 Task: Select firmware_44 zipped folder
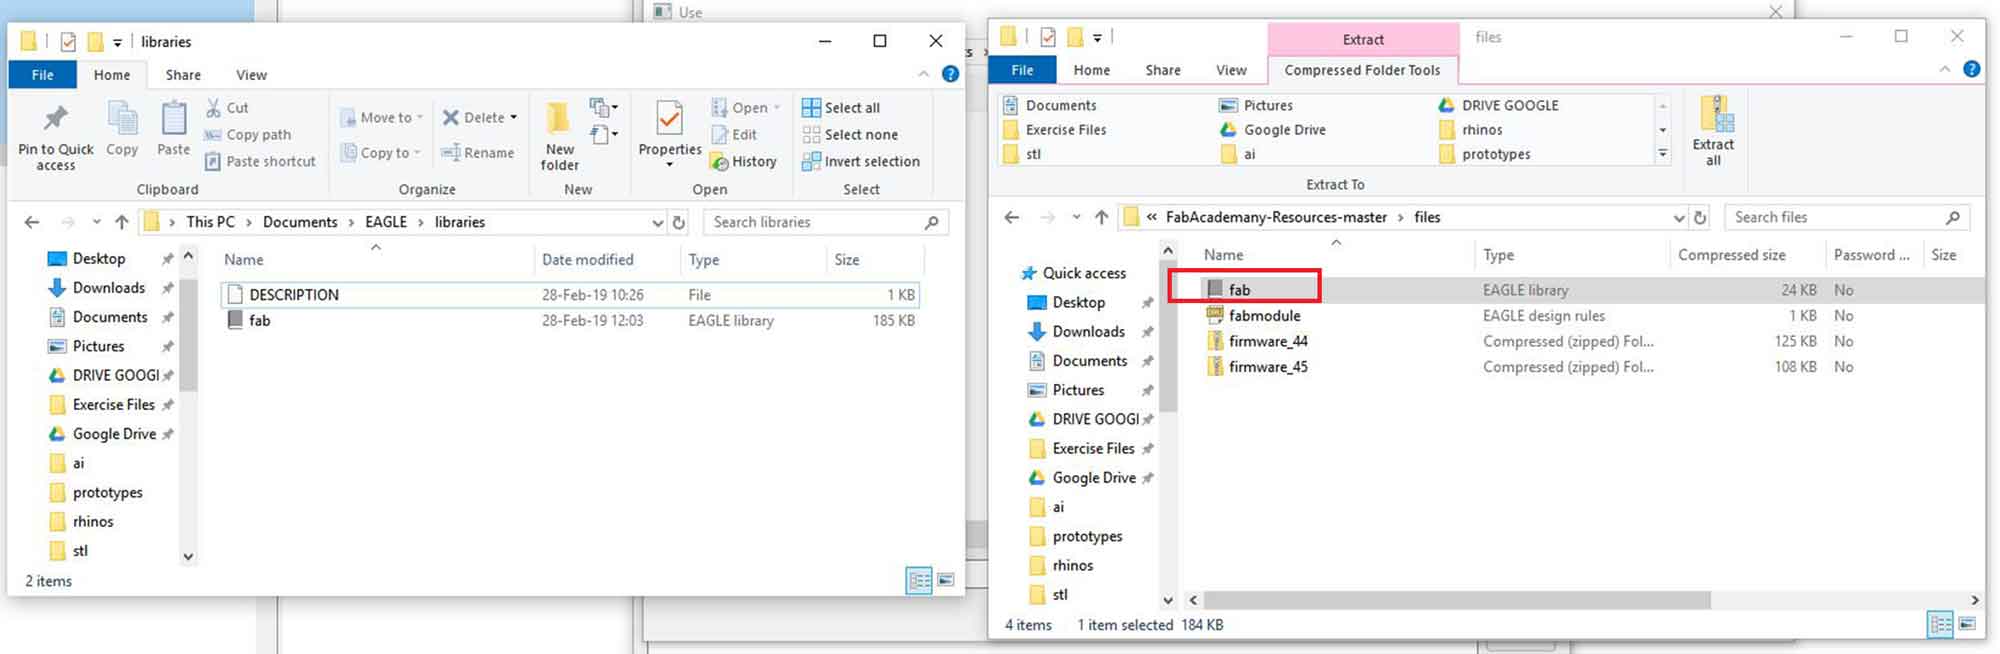1267,342
